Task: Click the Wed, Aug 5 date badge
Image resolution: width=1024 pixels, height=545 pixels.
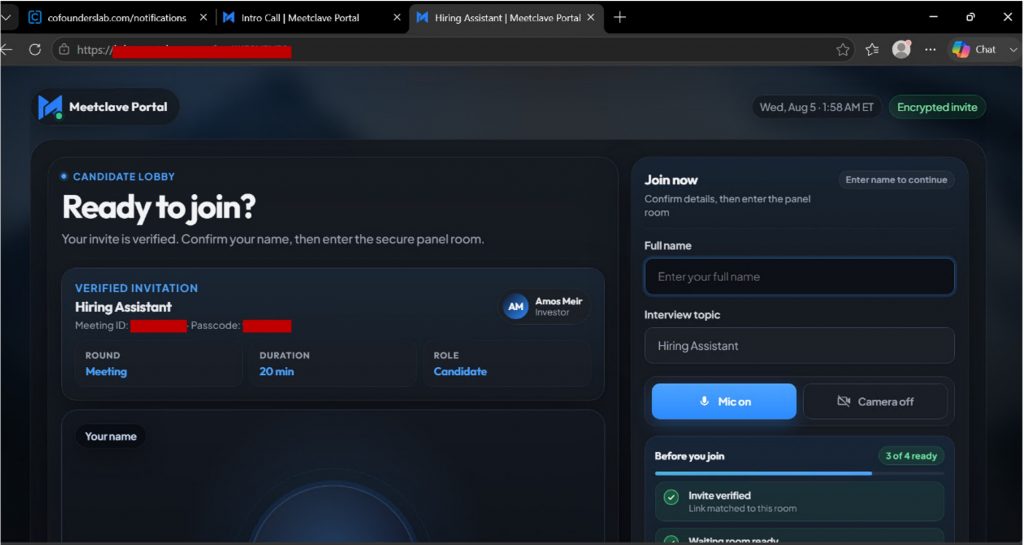Action: [x=816, y=107]
